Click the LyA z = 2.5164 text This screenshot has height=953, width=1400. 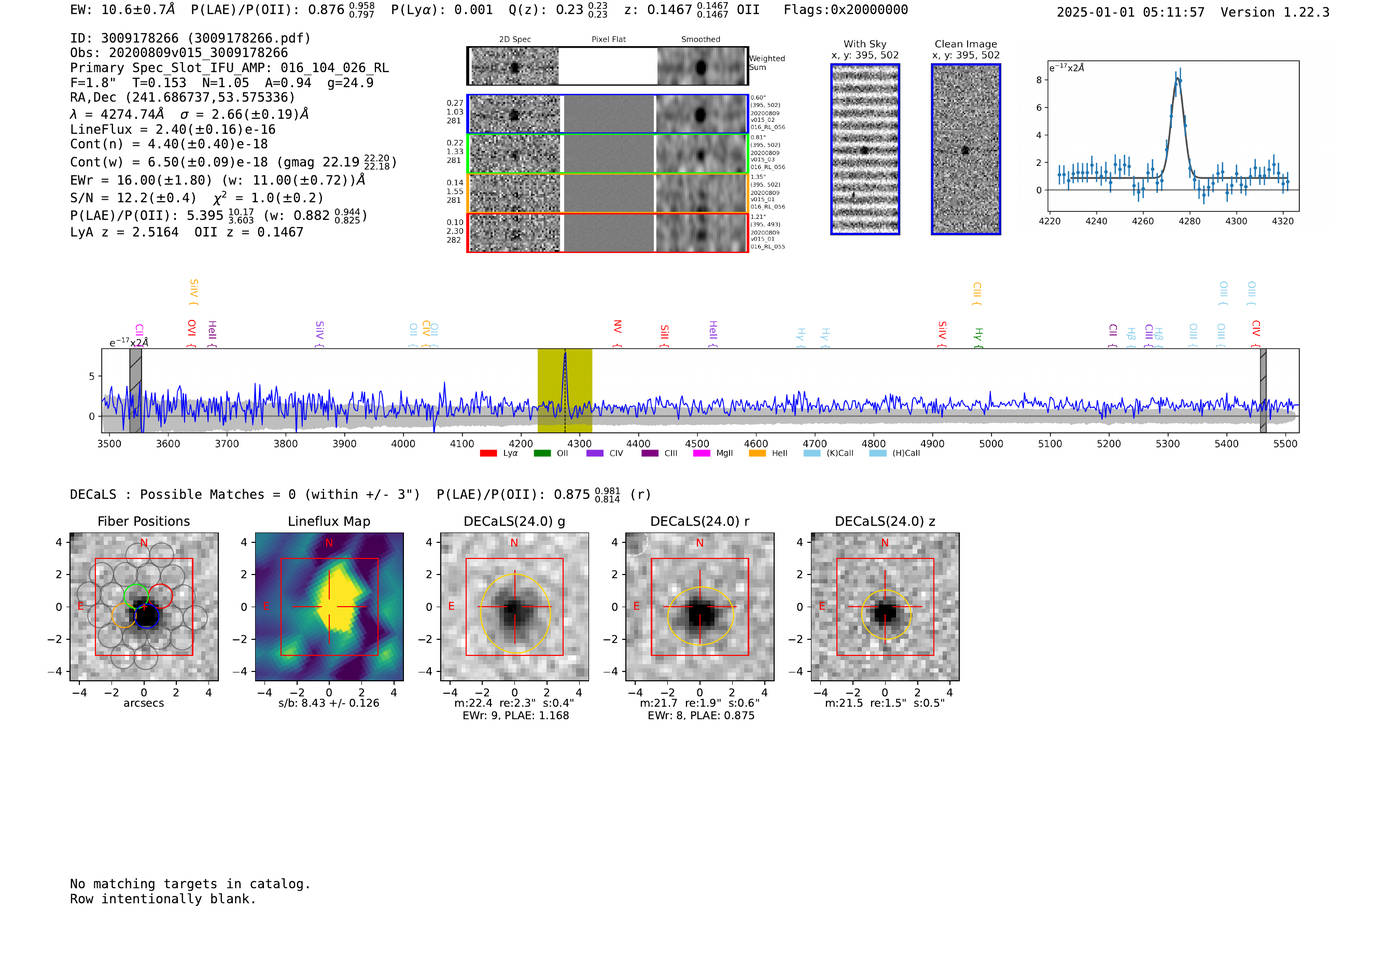[125, 232]
